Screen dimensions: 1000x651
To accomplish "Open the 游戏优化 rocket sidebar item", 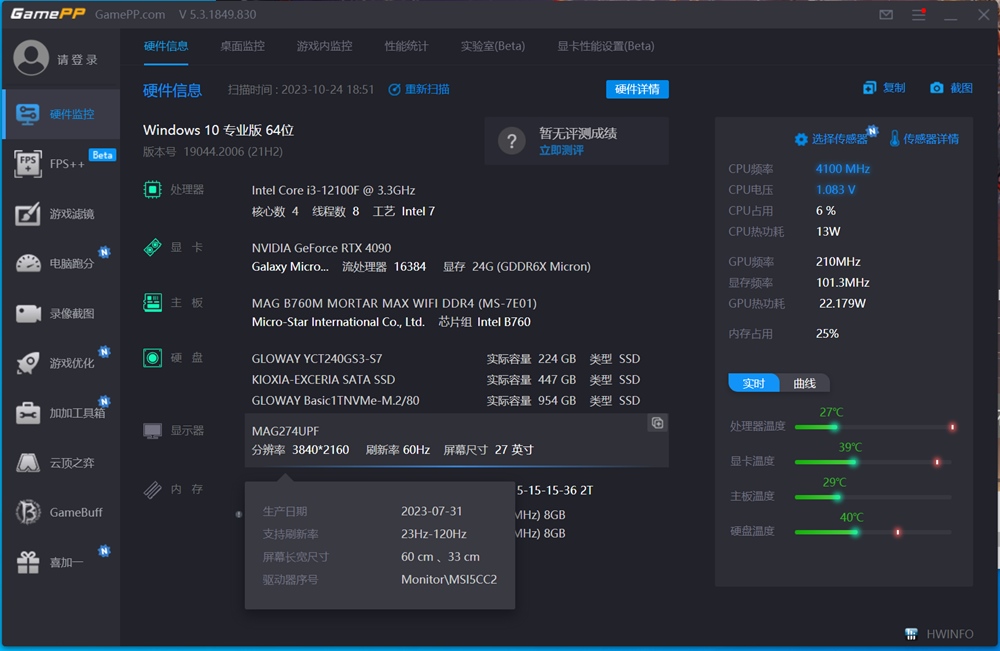I will pos(61,363).
